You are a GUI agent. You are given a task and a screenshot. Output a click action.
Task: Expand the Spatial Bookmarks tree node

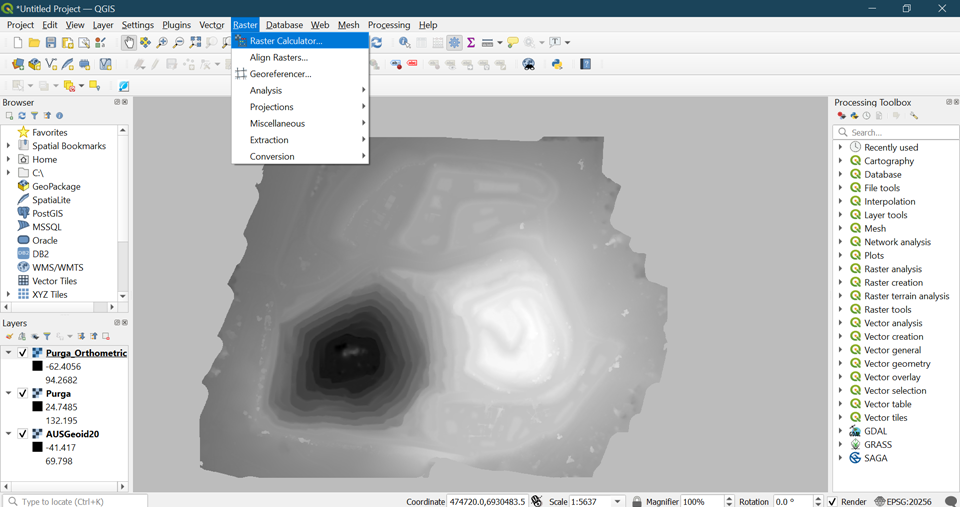(x=9, y=146)
